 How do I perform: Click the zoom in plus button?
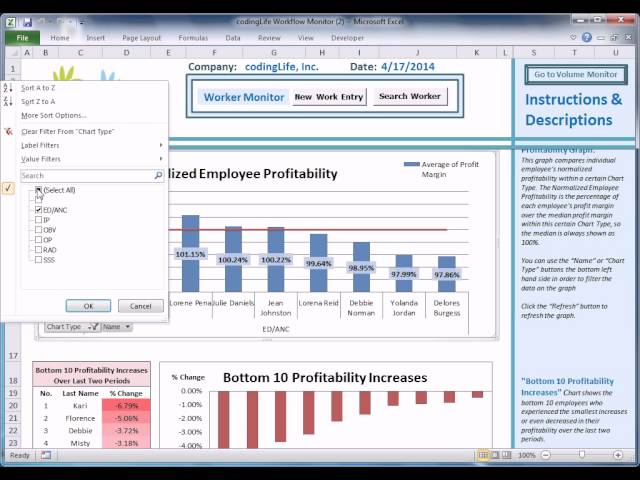tap(618, 455)
